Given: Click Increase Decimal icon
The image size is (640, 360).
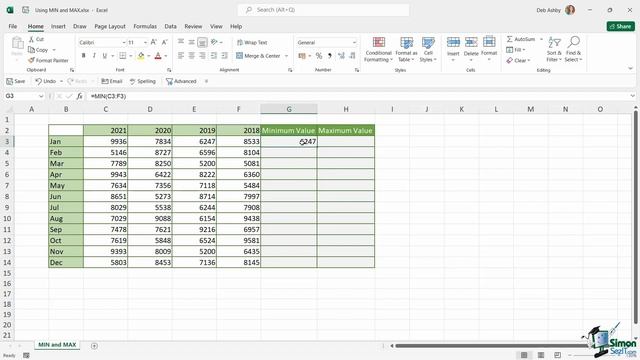Looking at the screenshot, I should pyautogui.click(x=341, y=56).
